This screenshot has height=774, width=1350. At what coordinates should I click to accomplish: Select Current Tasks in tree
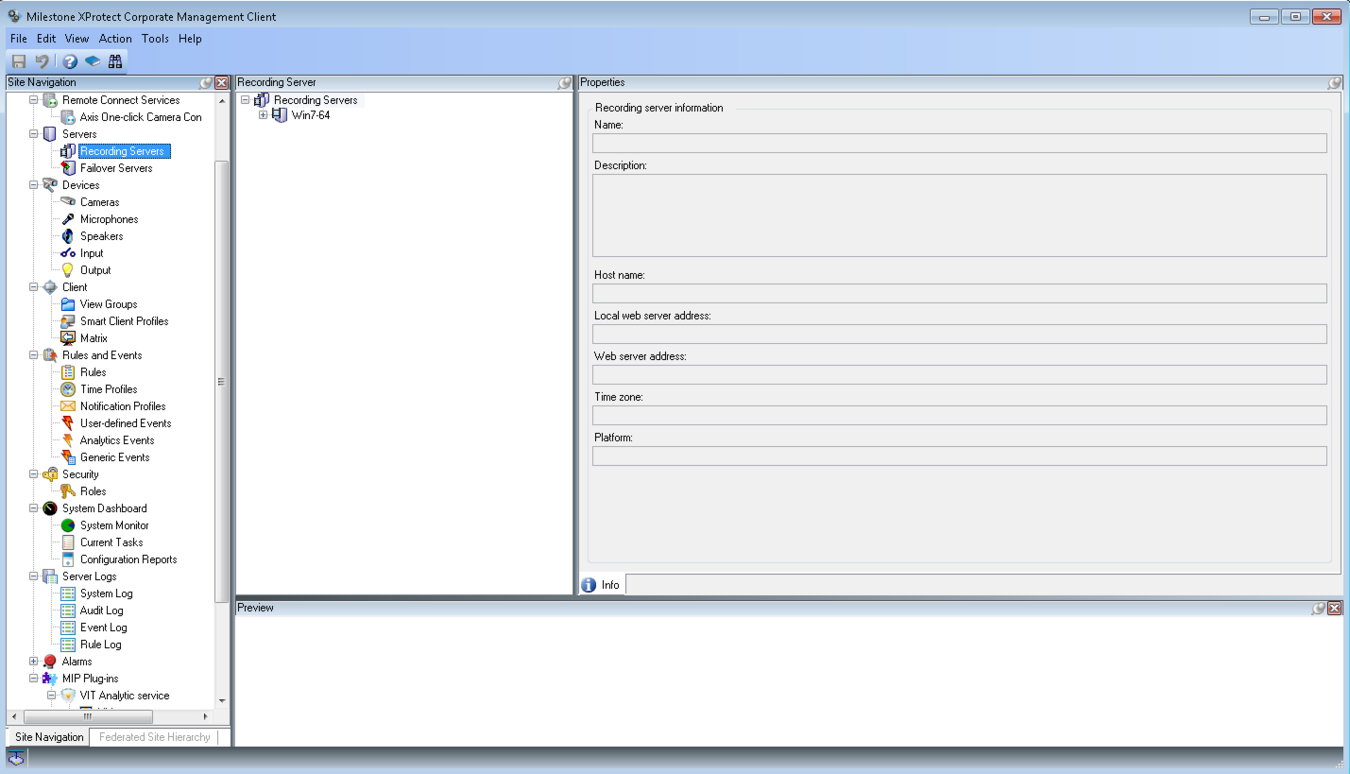[111, 542]
